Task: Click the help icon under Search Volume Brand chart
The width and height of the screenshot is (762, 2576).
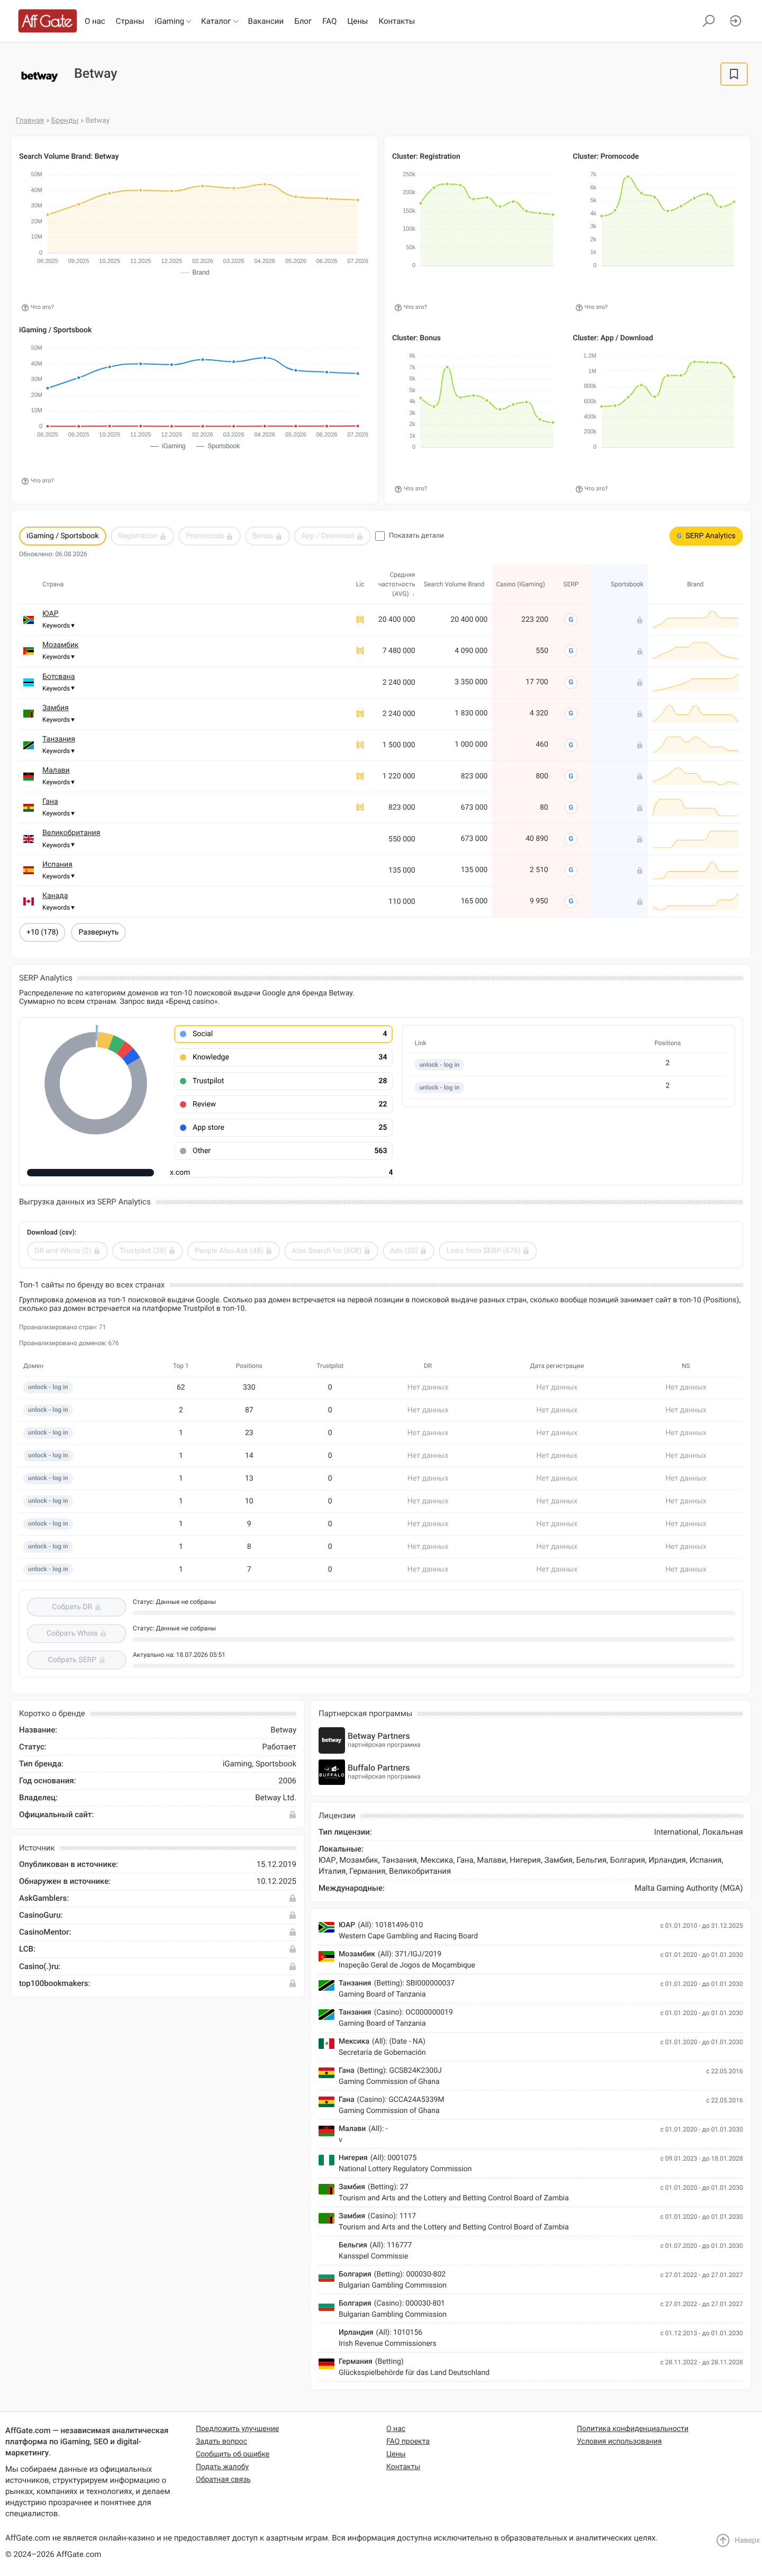Action: coord(25,308)
